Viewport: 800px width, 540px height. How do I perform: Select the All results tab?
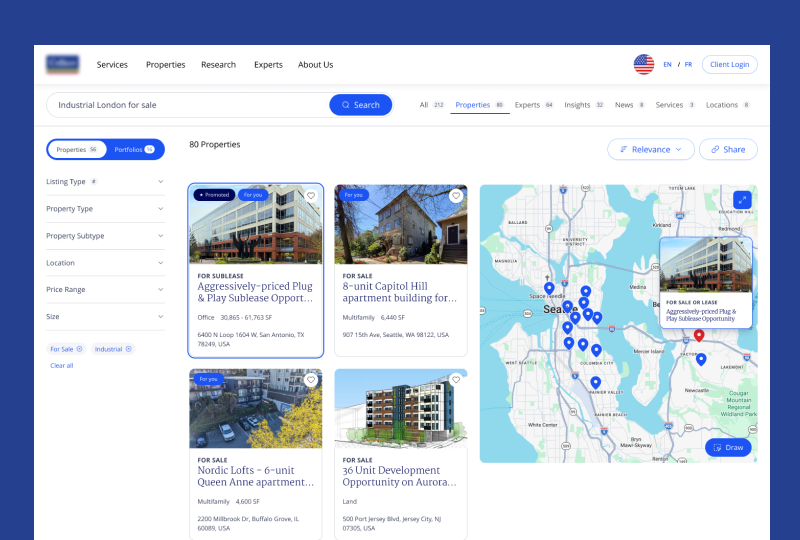pos(432,105)
